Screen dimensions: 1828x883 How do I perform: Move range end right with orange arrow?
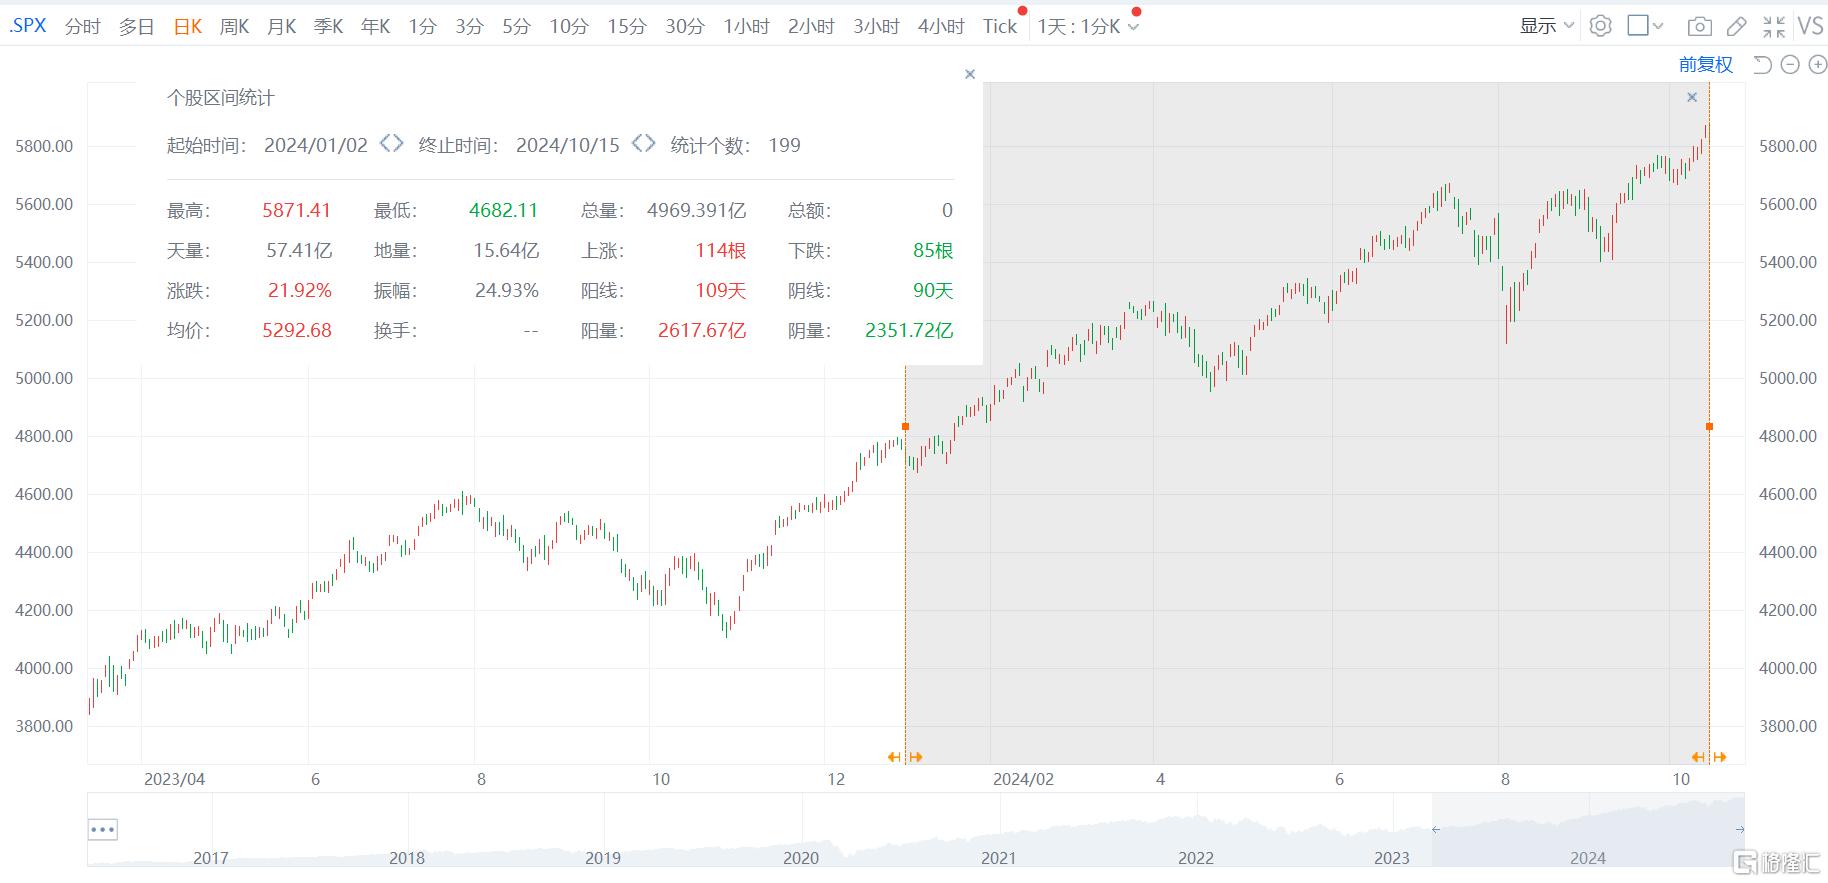(x=1720, y=757)
